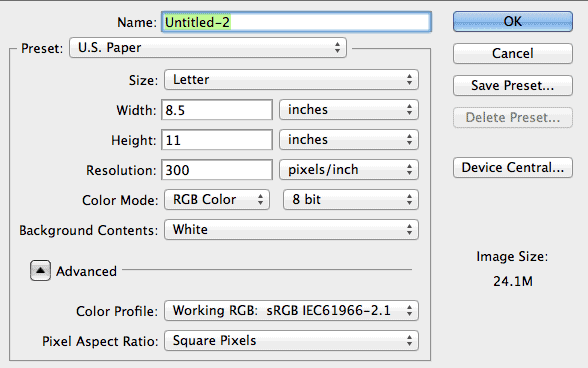Click the Image Size value 24.1M
Screen dimensions: 588x368
513,281
